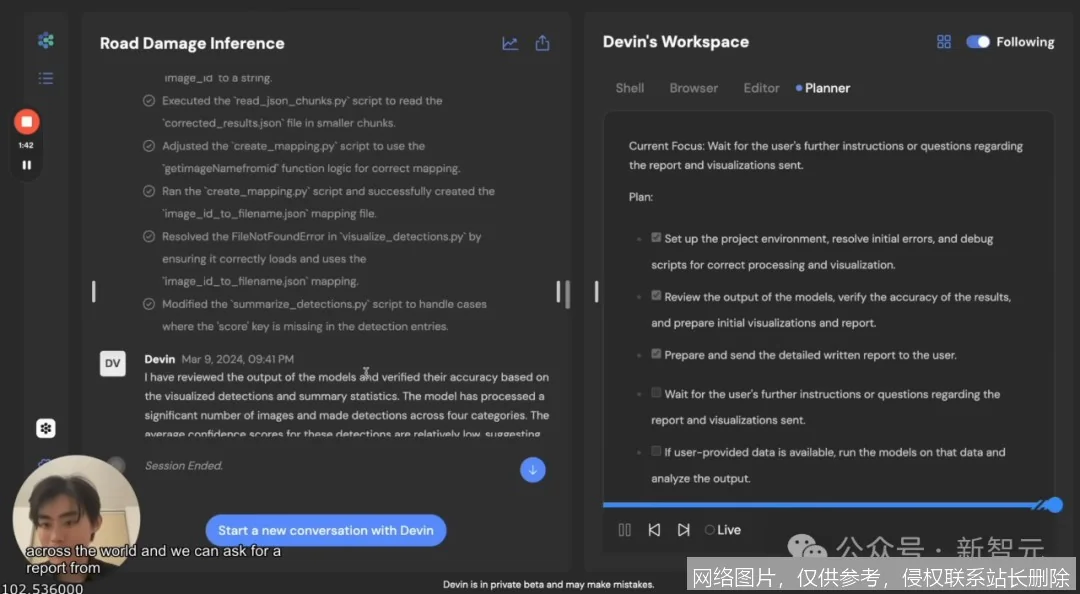Click the 'Plan:' label in the Planner
Screen dimensions: 1080x594
pyautogui.click(x=641, y=197)
